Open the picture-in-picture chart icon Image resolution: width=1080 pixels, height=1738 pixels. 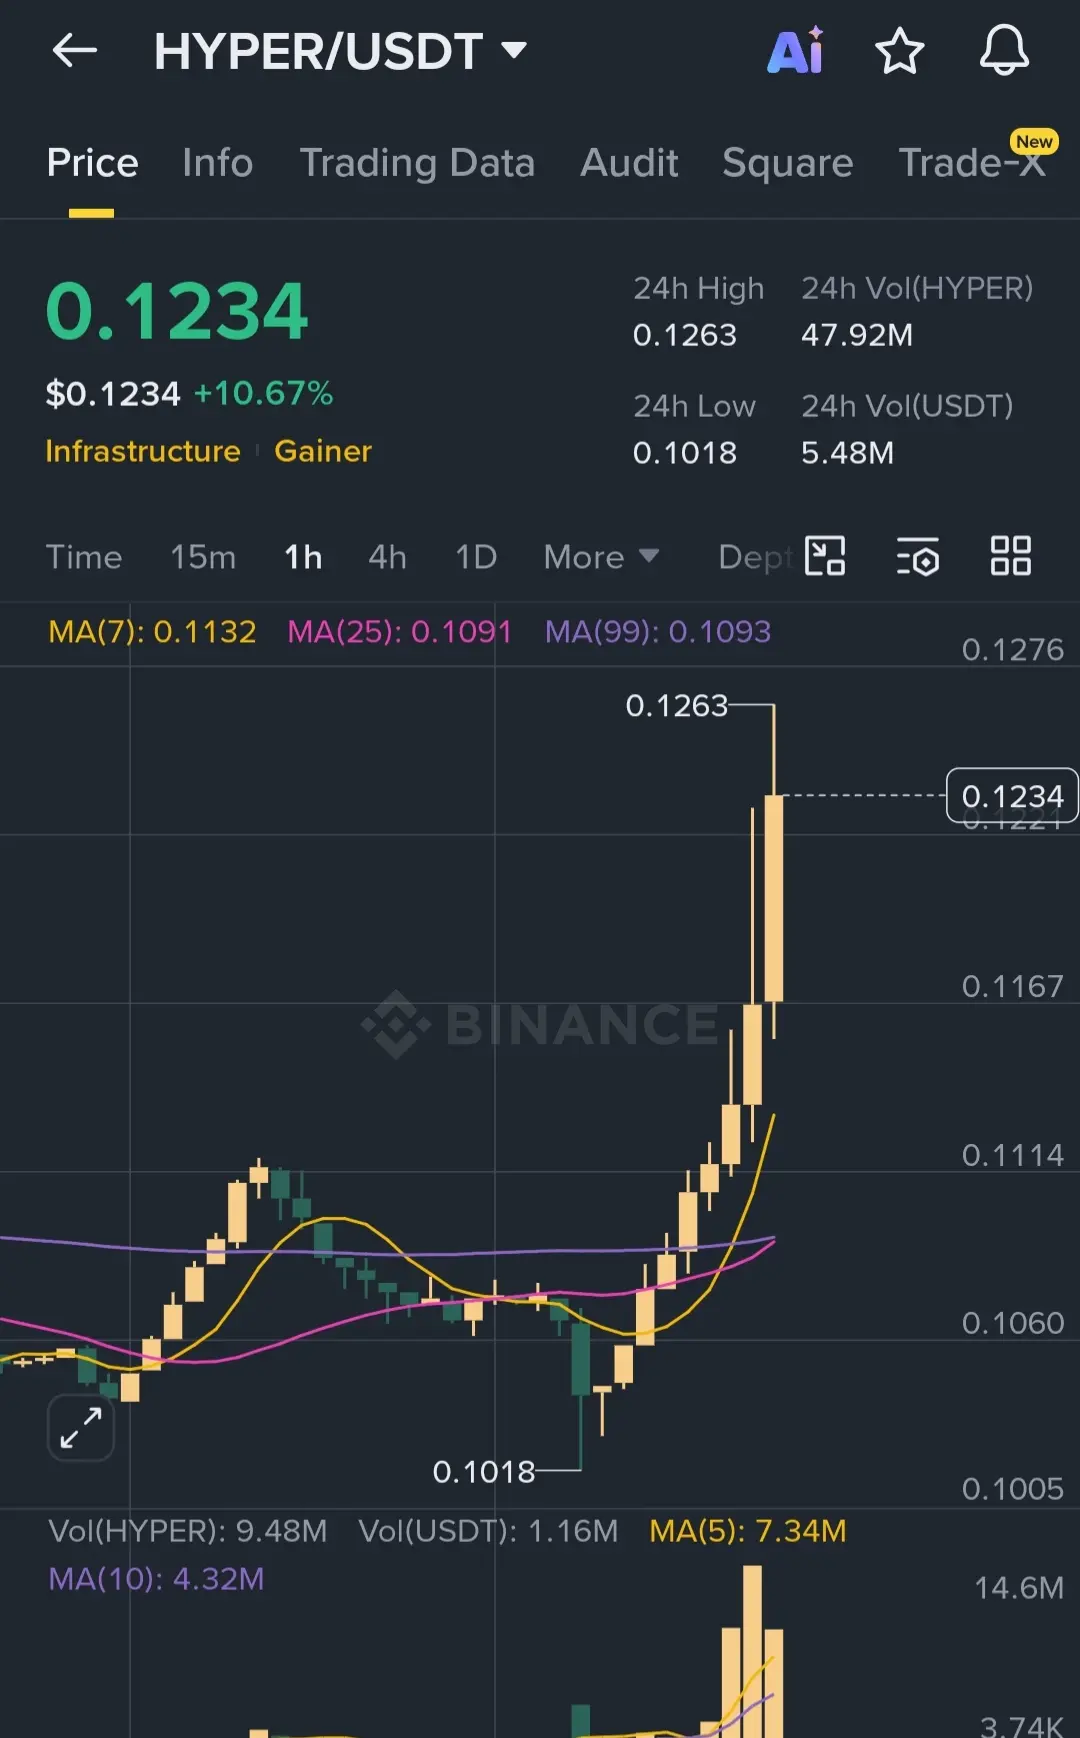tap(825, 556)
